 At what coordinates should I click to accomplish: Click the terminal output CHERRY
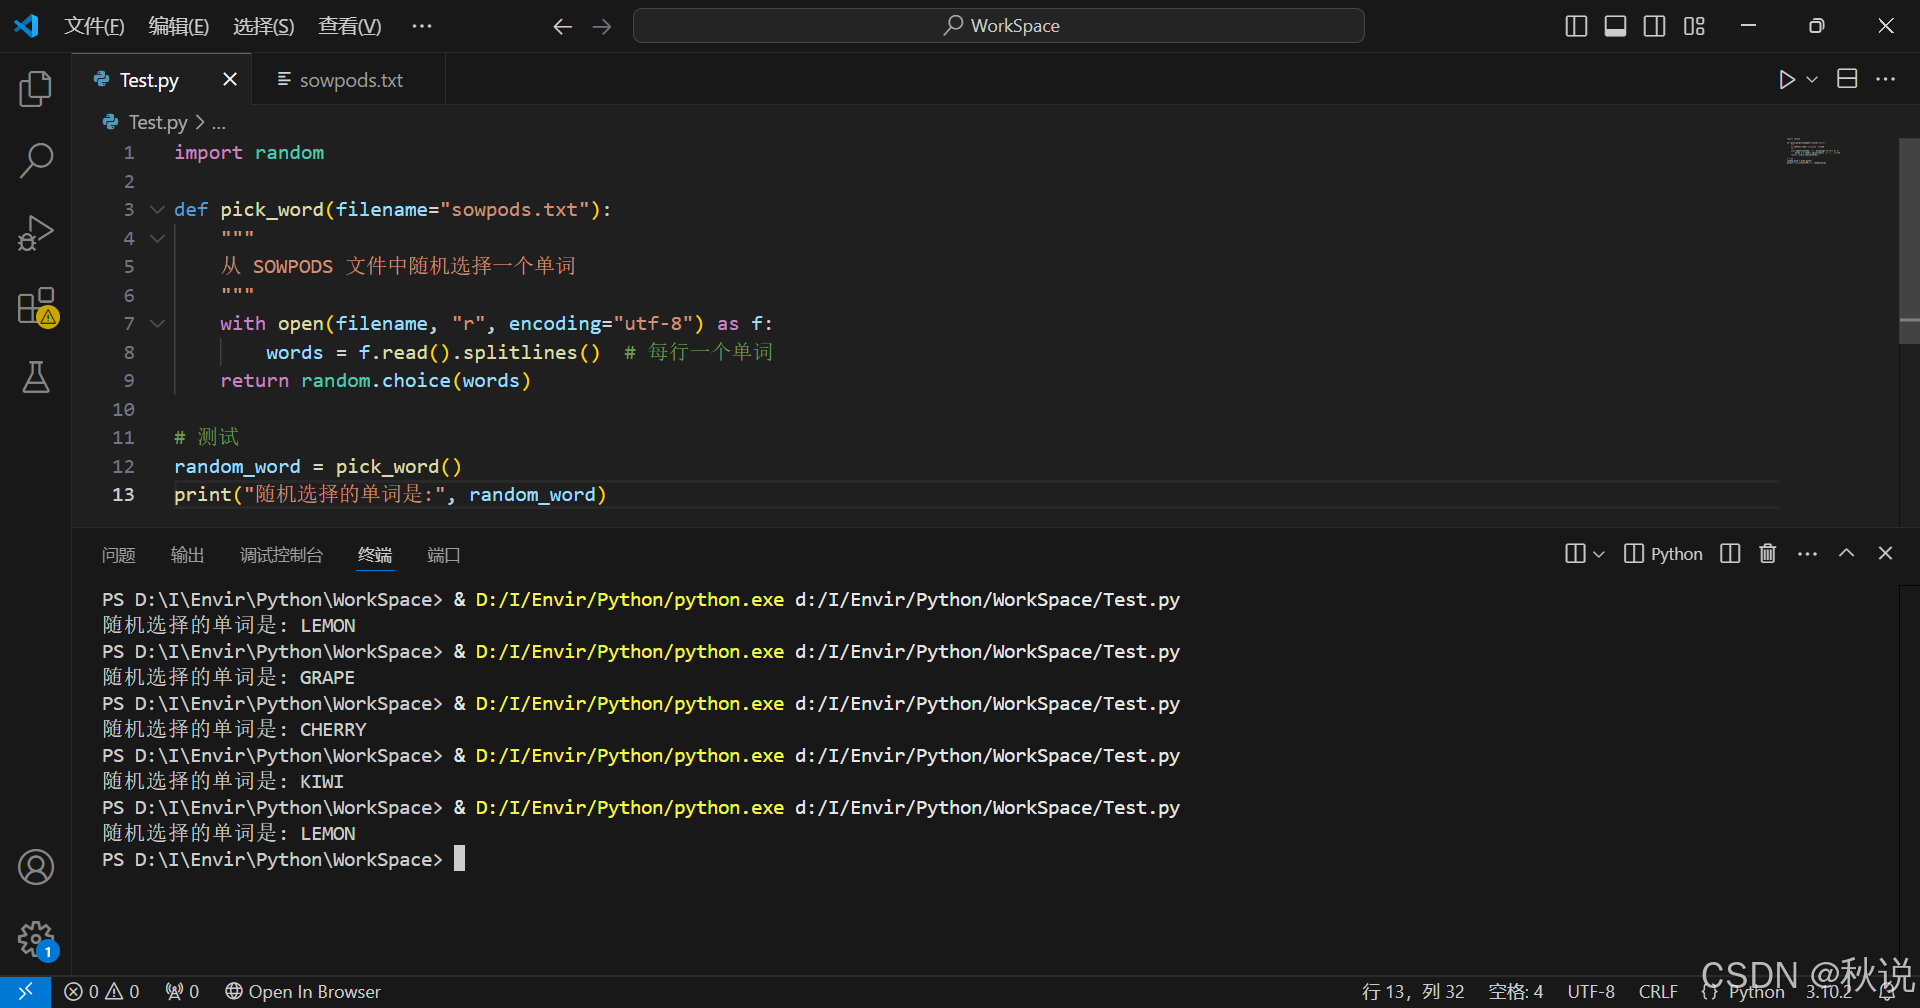click(x=333, y=730)
